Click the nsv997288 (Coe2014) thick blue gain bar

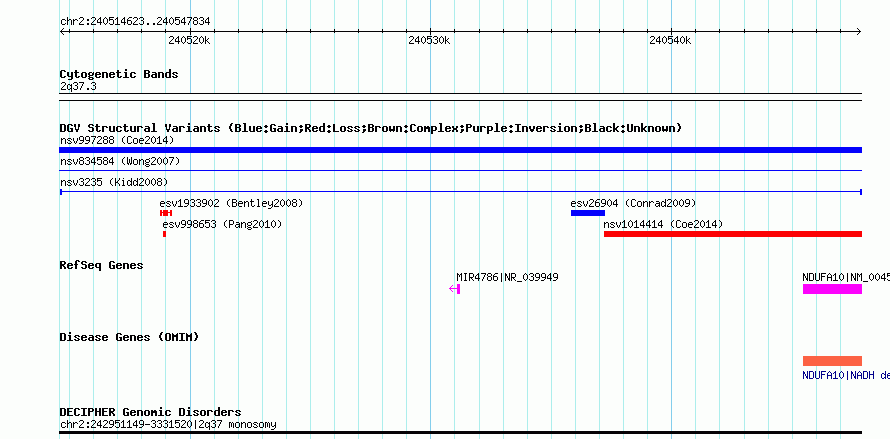click(x=460, y=150)
